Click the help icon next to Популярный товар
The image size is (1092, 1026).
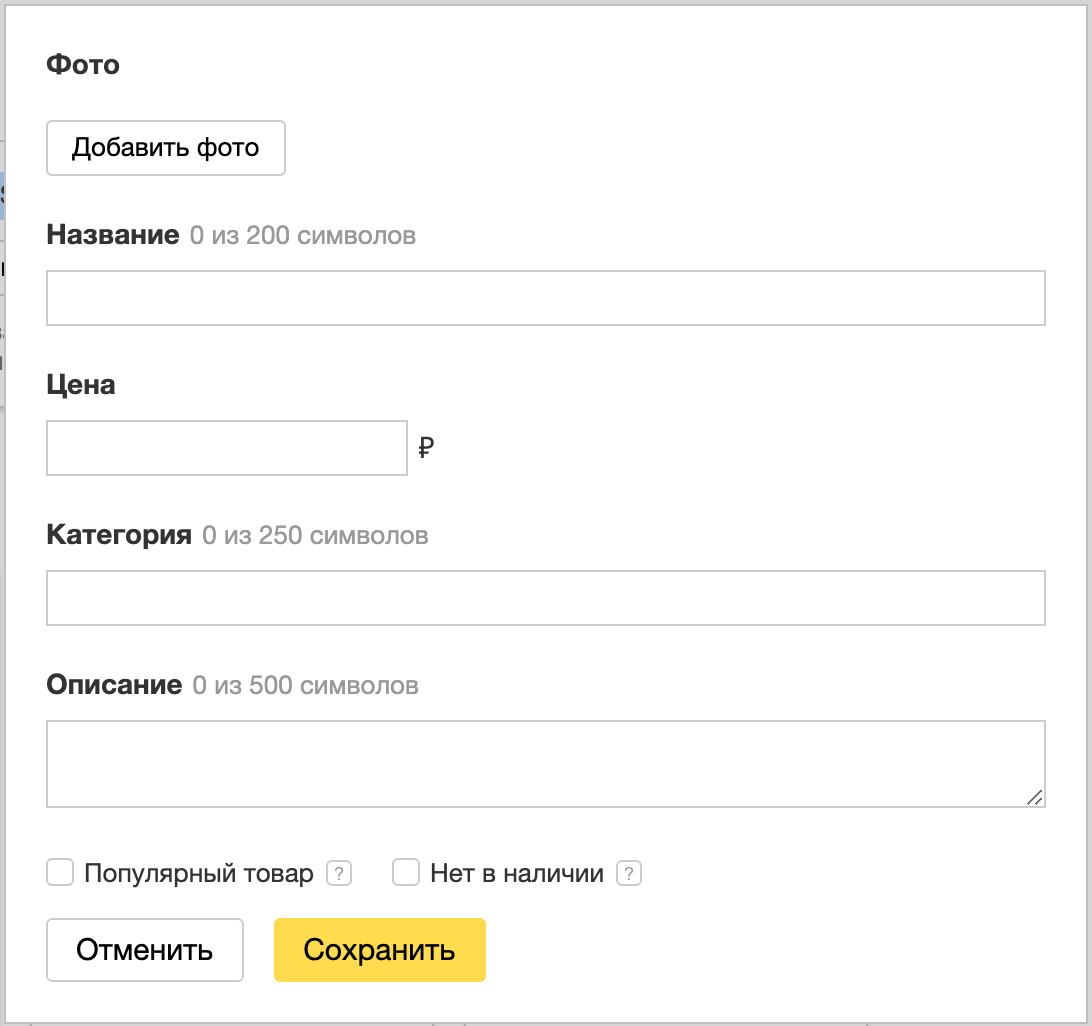click(339, 873)
